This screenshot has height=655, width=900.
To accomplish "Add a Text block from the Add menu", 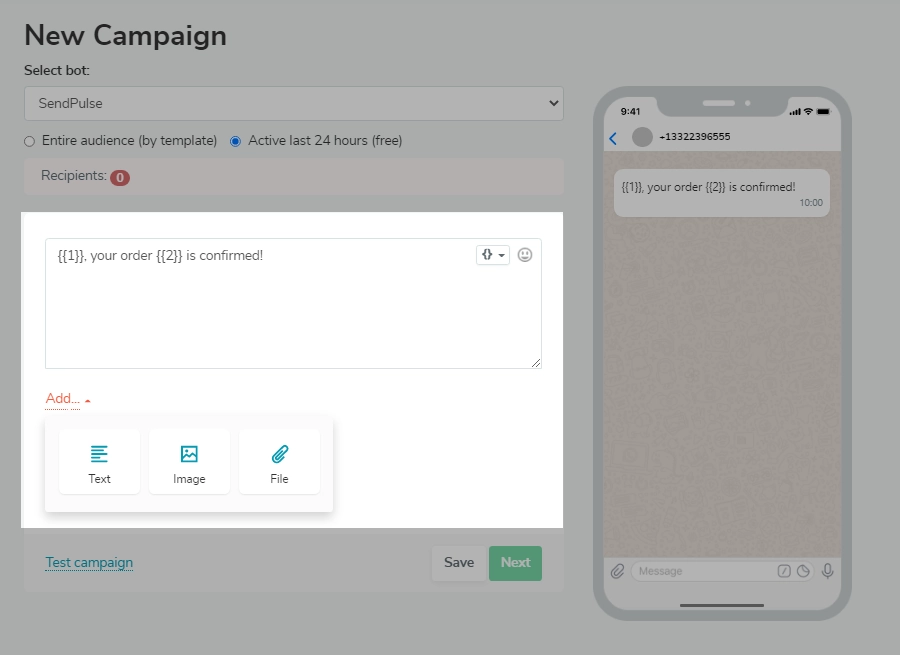I will point(98,460).
